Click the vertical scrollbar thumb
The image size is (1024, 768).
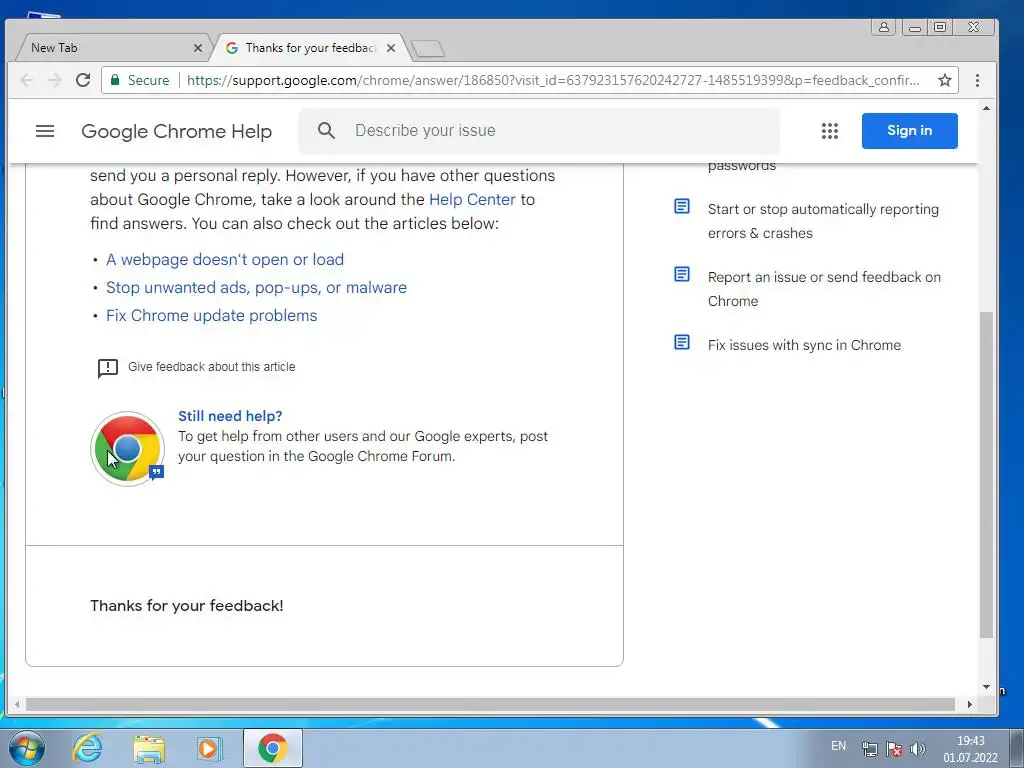[x=986, y=475]
